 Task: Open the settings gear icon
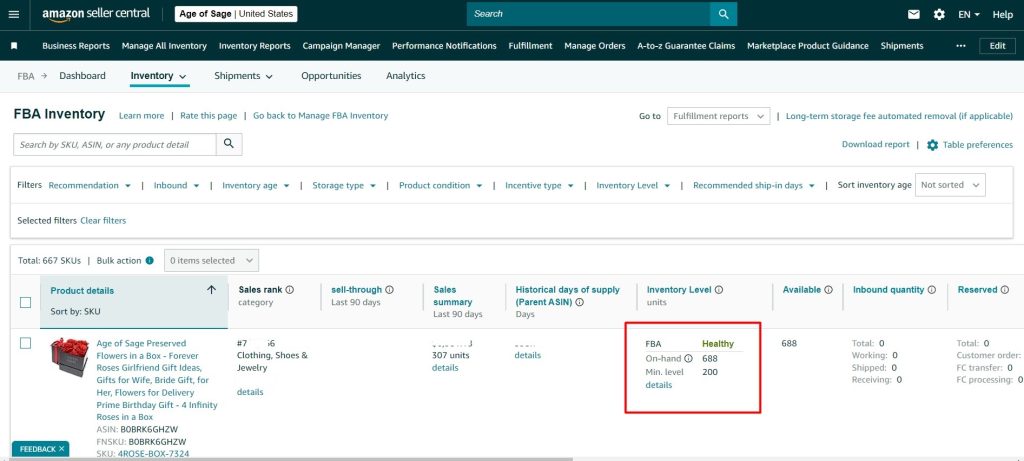939,14
